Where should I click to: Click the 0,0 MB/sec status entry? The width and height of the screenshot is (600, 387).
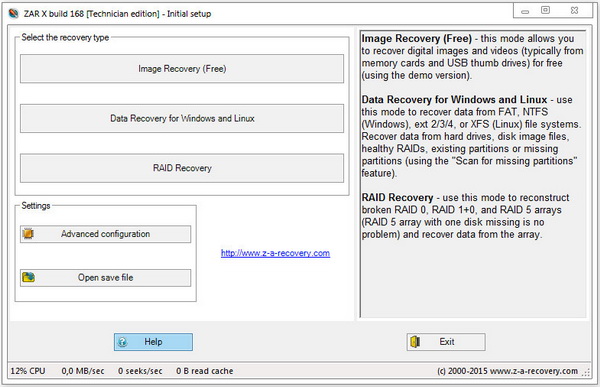point(83,371)
